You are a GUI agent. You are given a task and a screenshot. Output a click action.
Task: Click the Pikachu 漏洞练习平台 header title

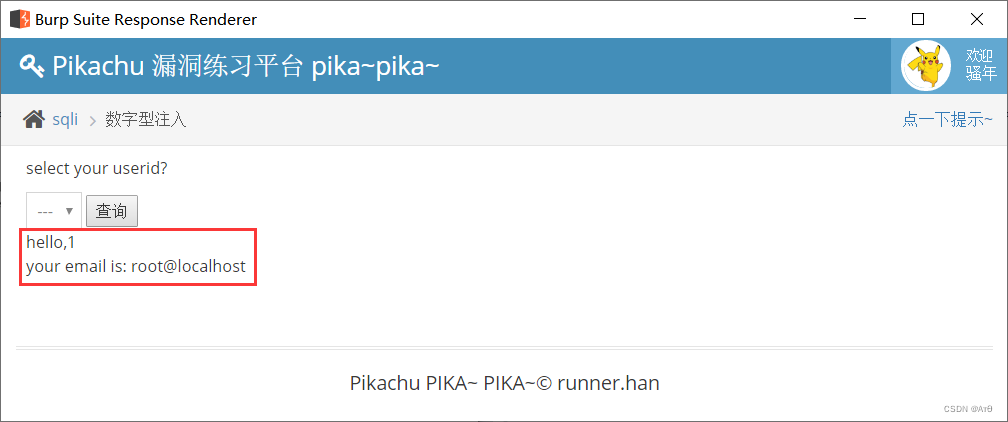(246, 66)
